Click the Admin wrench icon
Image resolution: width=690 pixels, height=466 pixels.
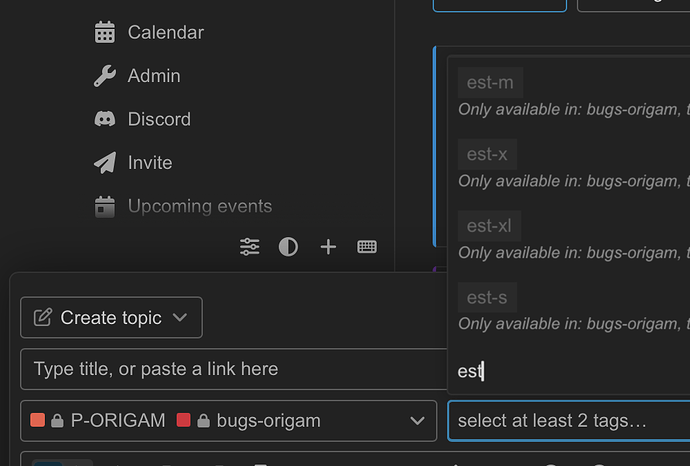(x=105, y=76)
